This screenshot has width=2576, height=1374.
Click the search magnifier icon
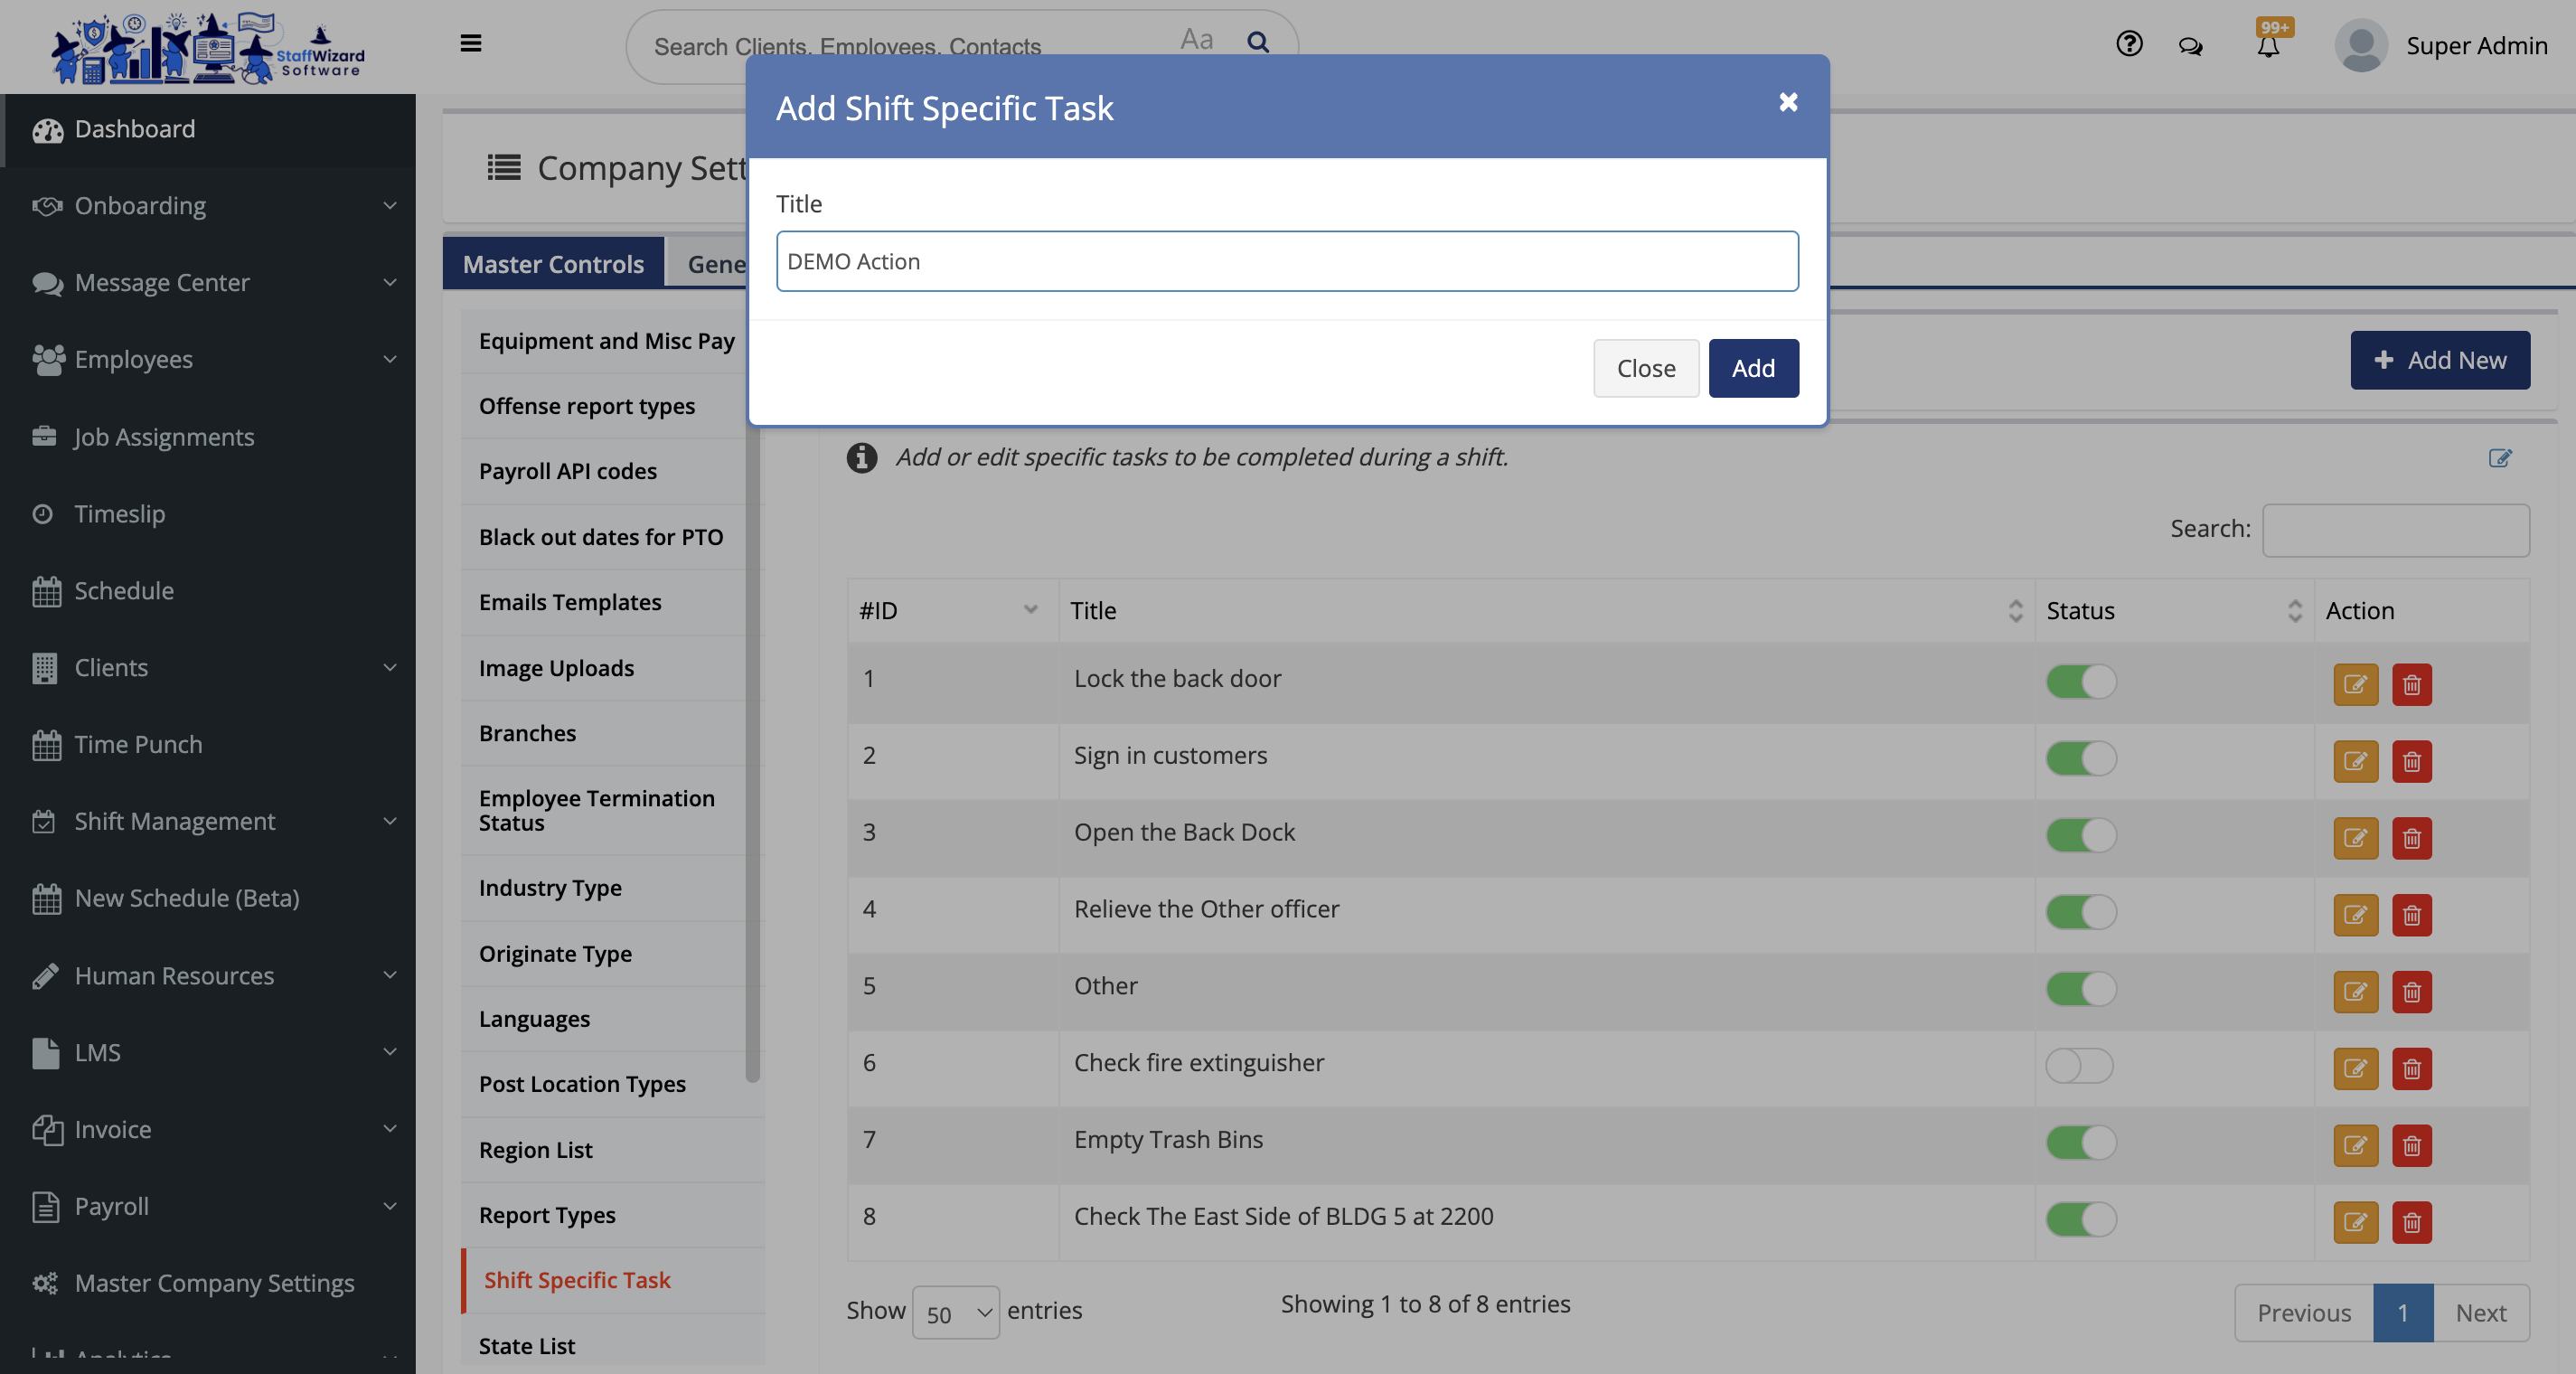coord(1257,42)
